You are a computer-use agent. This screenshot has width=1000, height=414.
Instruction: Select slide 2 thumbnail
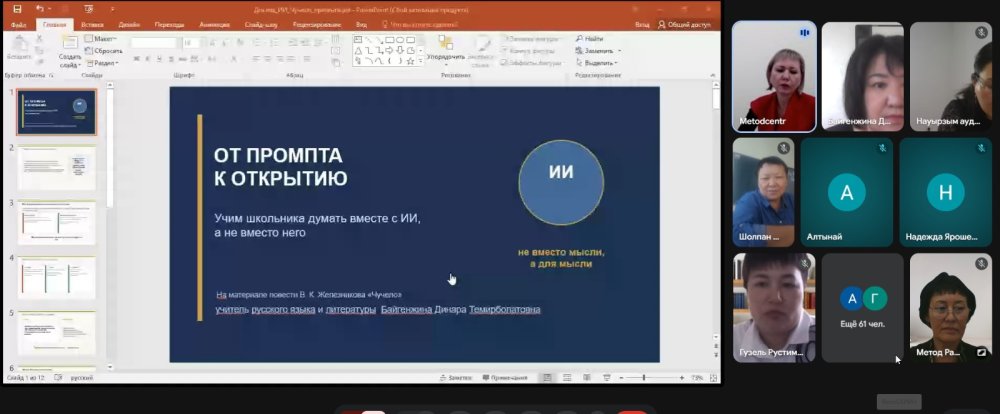tap(56, 168)
